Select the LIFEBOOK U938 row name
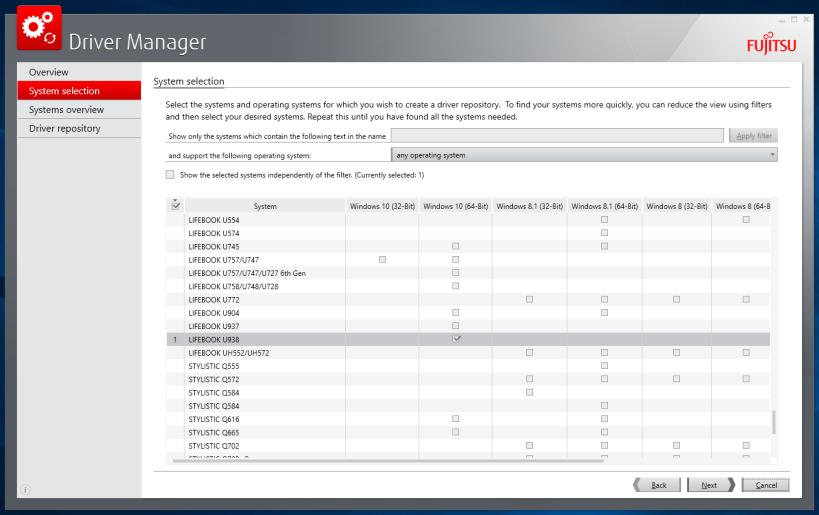The width and height of the screenshot is (819, 515). [x=214, y=340]
